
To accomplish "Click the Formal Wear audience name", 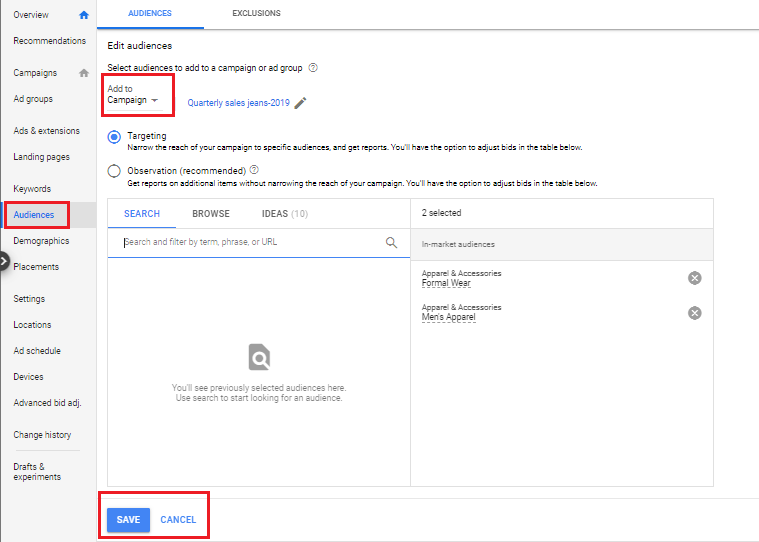I will point(446,283).
